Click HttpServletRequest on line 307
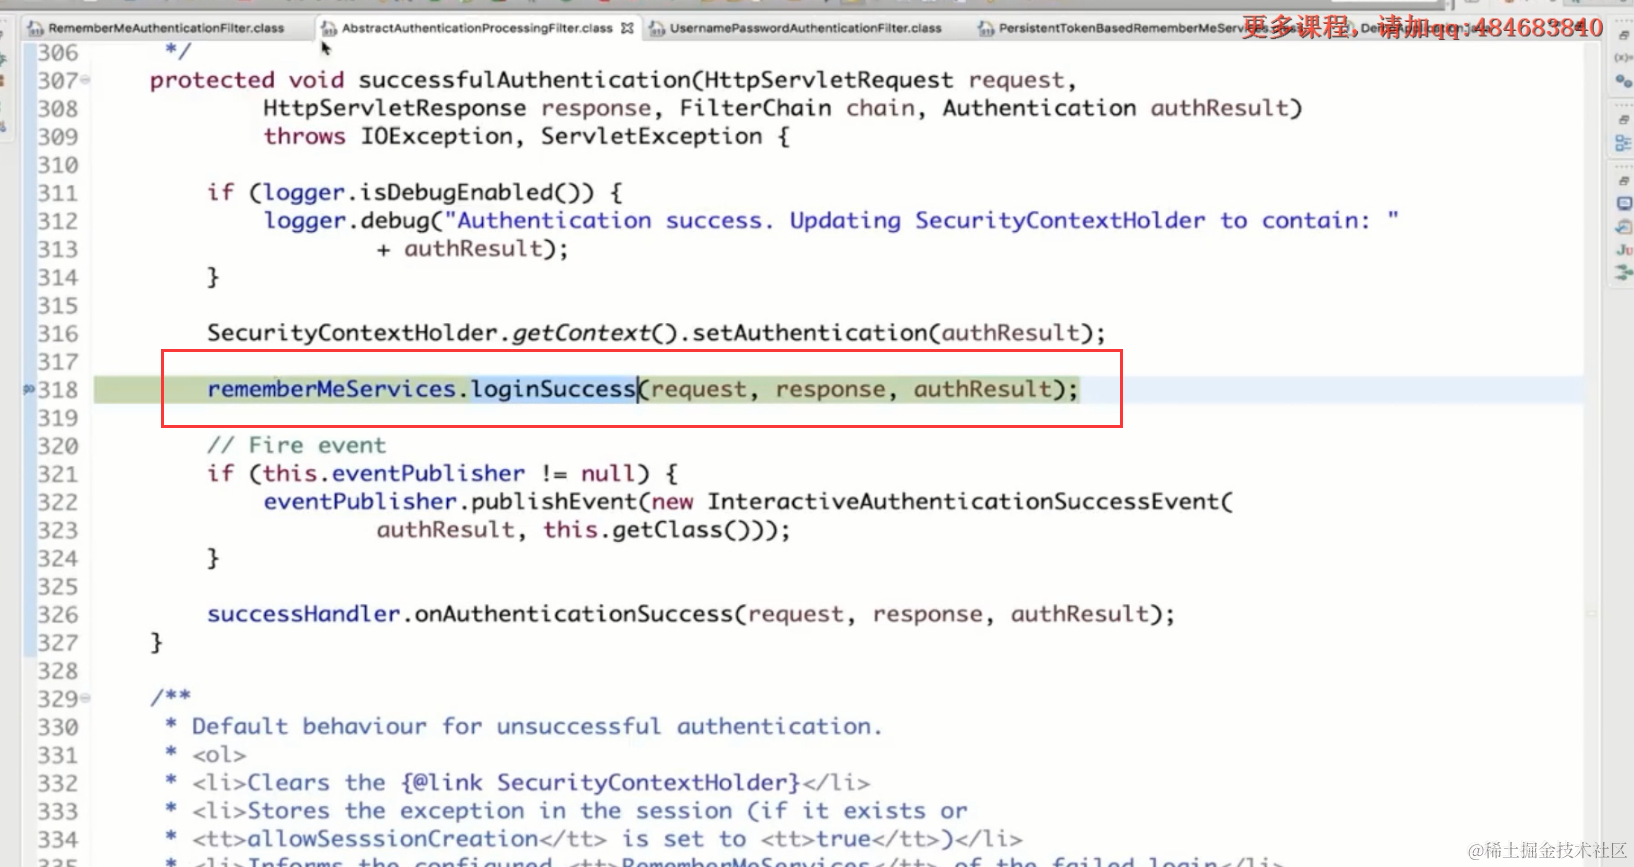The image size is (1634, 867). click(829, 80)
